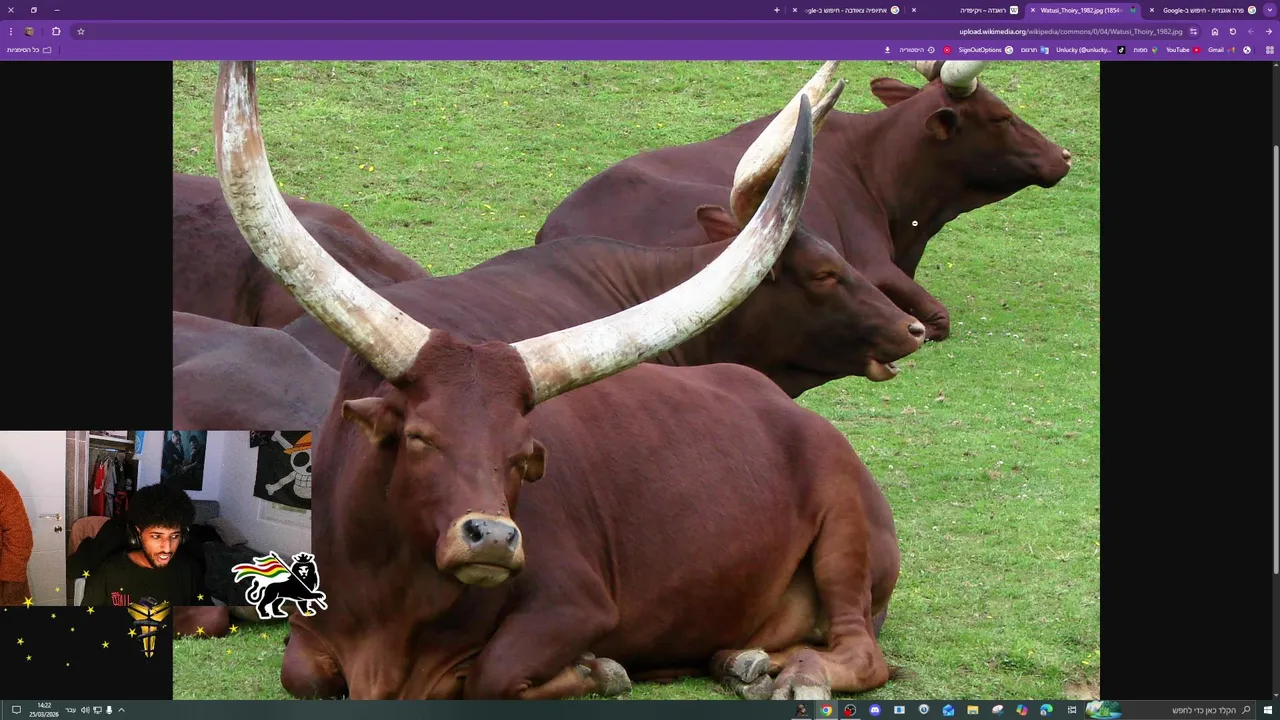Expand the tab search dropdown arrow

(1269, 10)
